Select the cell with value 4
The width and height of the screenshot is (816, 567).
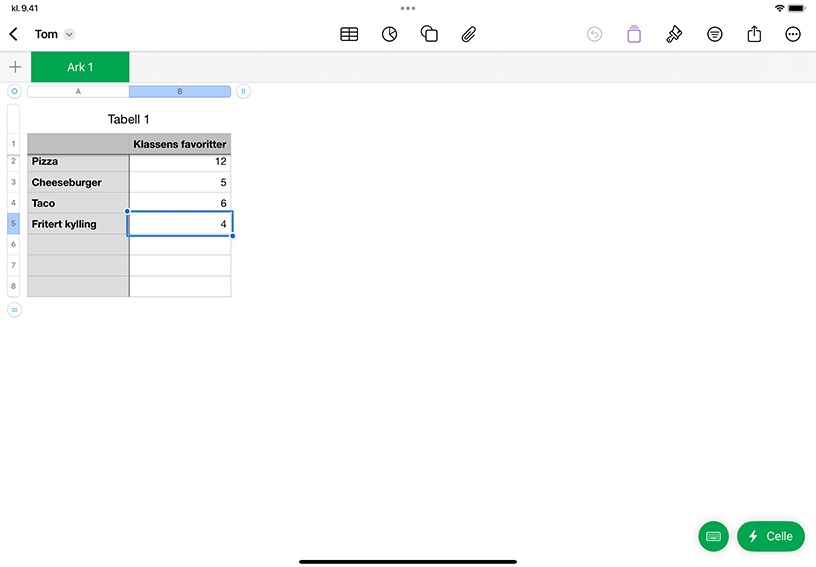(x=180, y=224)
